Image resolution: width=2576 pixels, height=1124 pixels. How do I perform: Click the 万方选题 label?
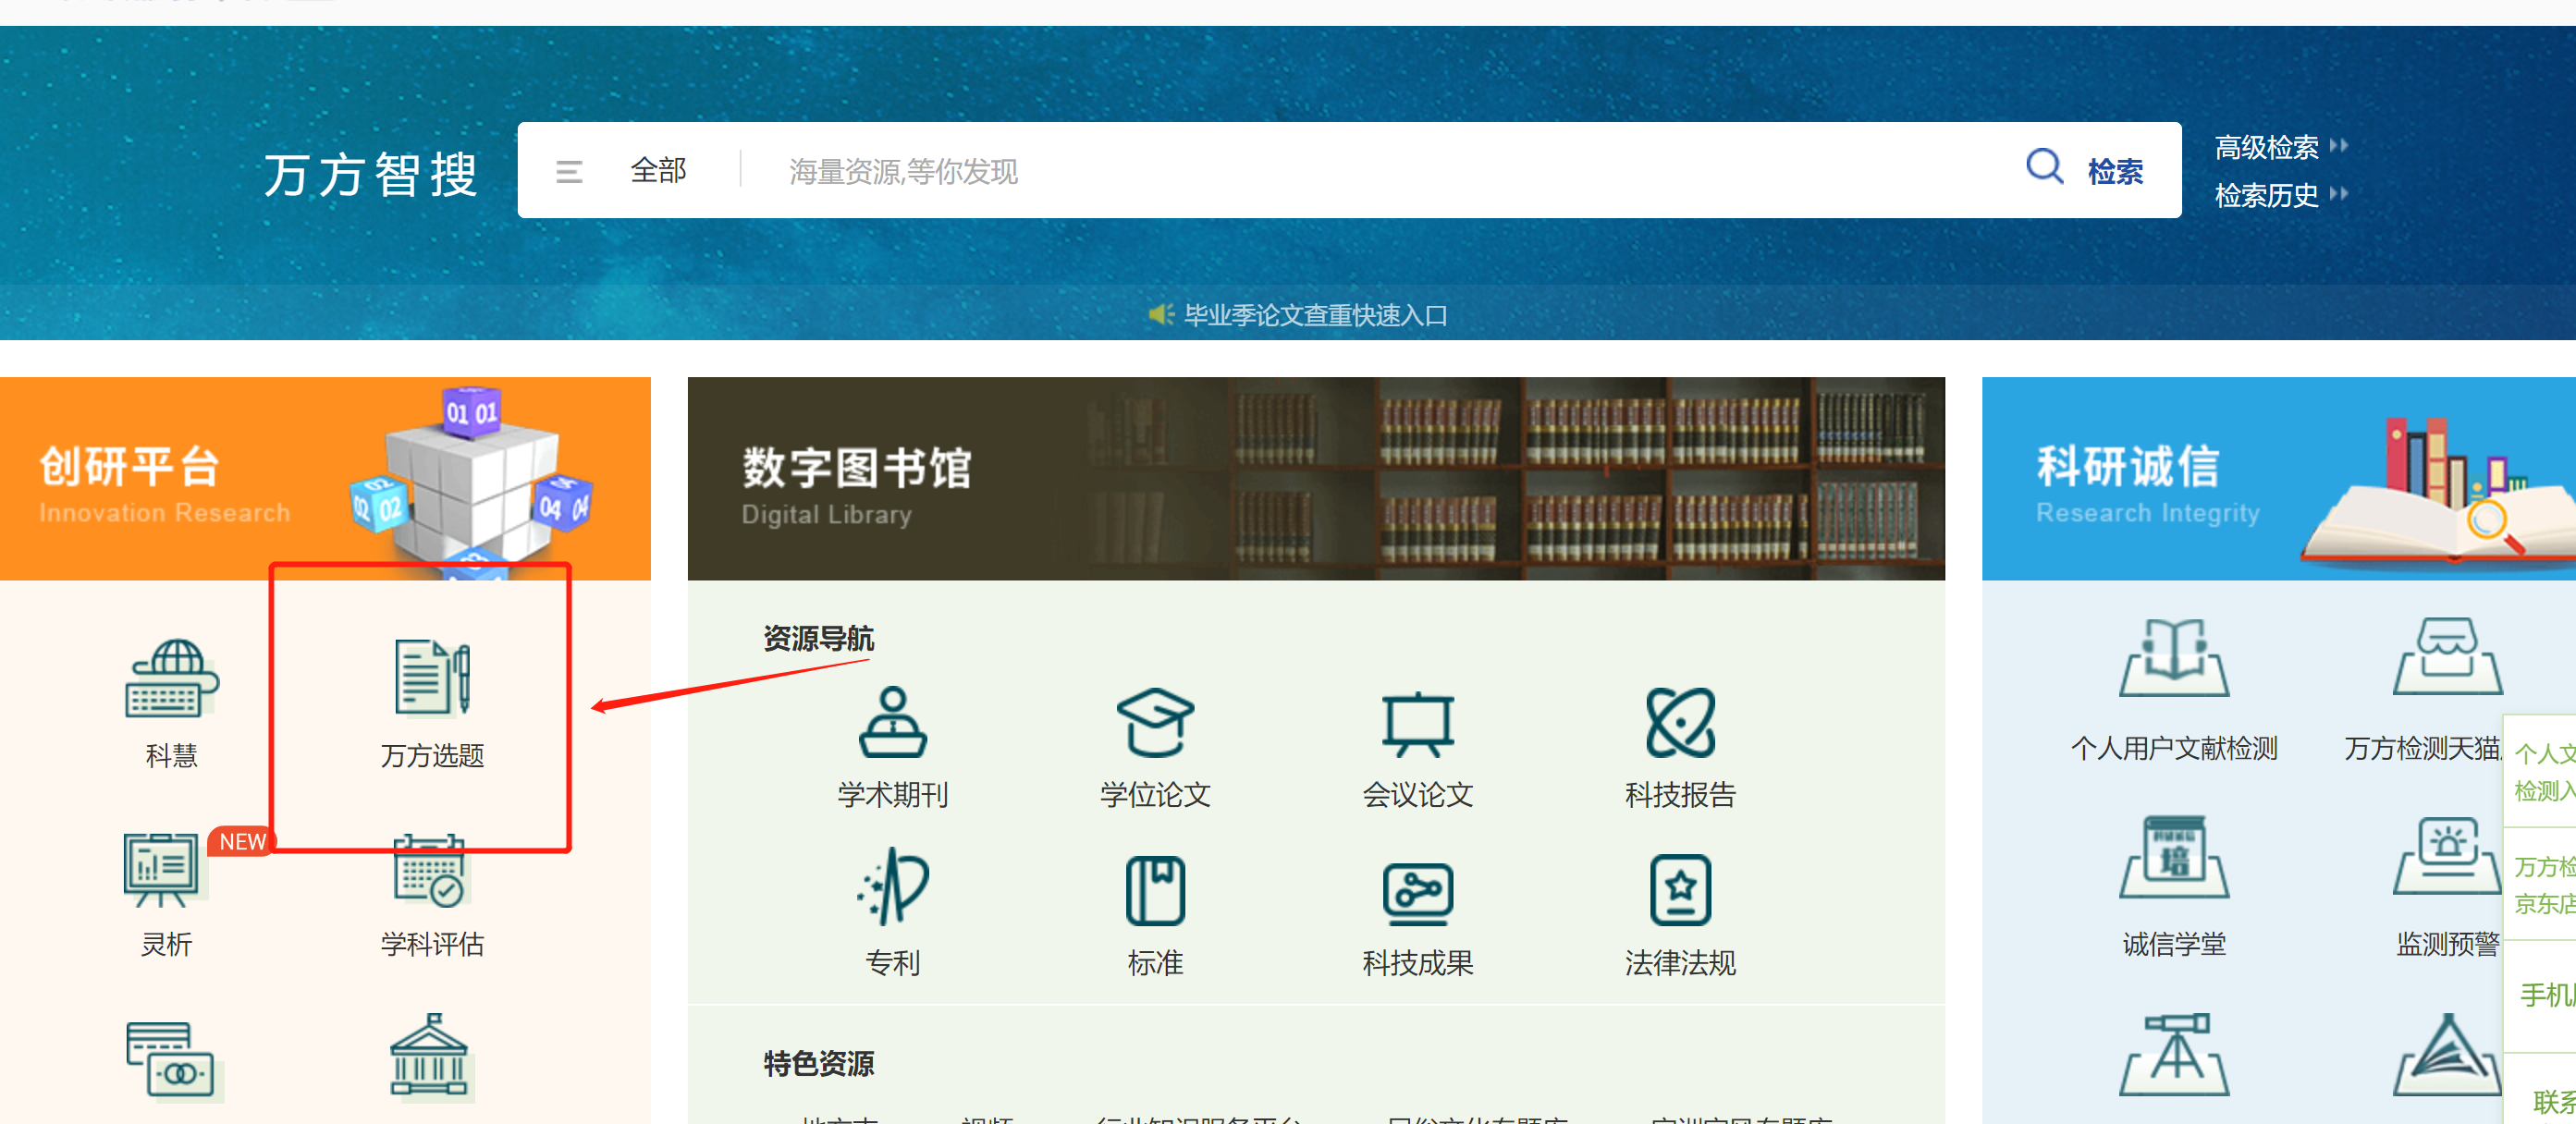[x=432, y=755]
